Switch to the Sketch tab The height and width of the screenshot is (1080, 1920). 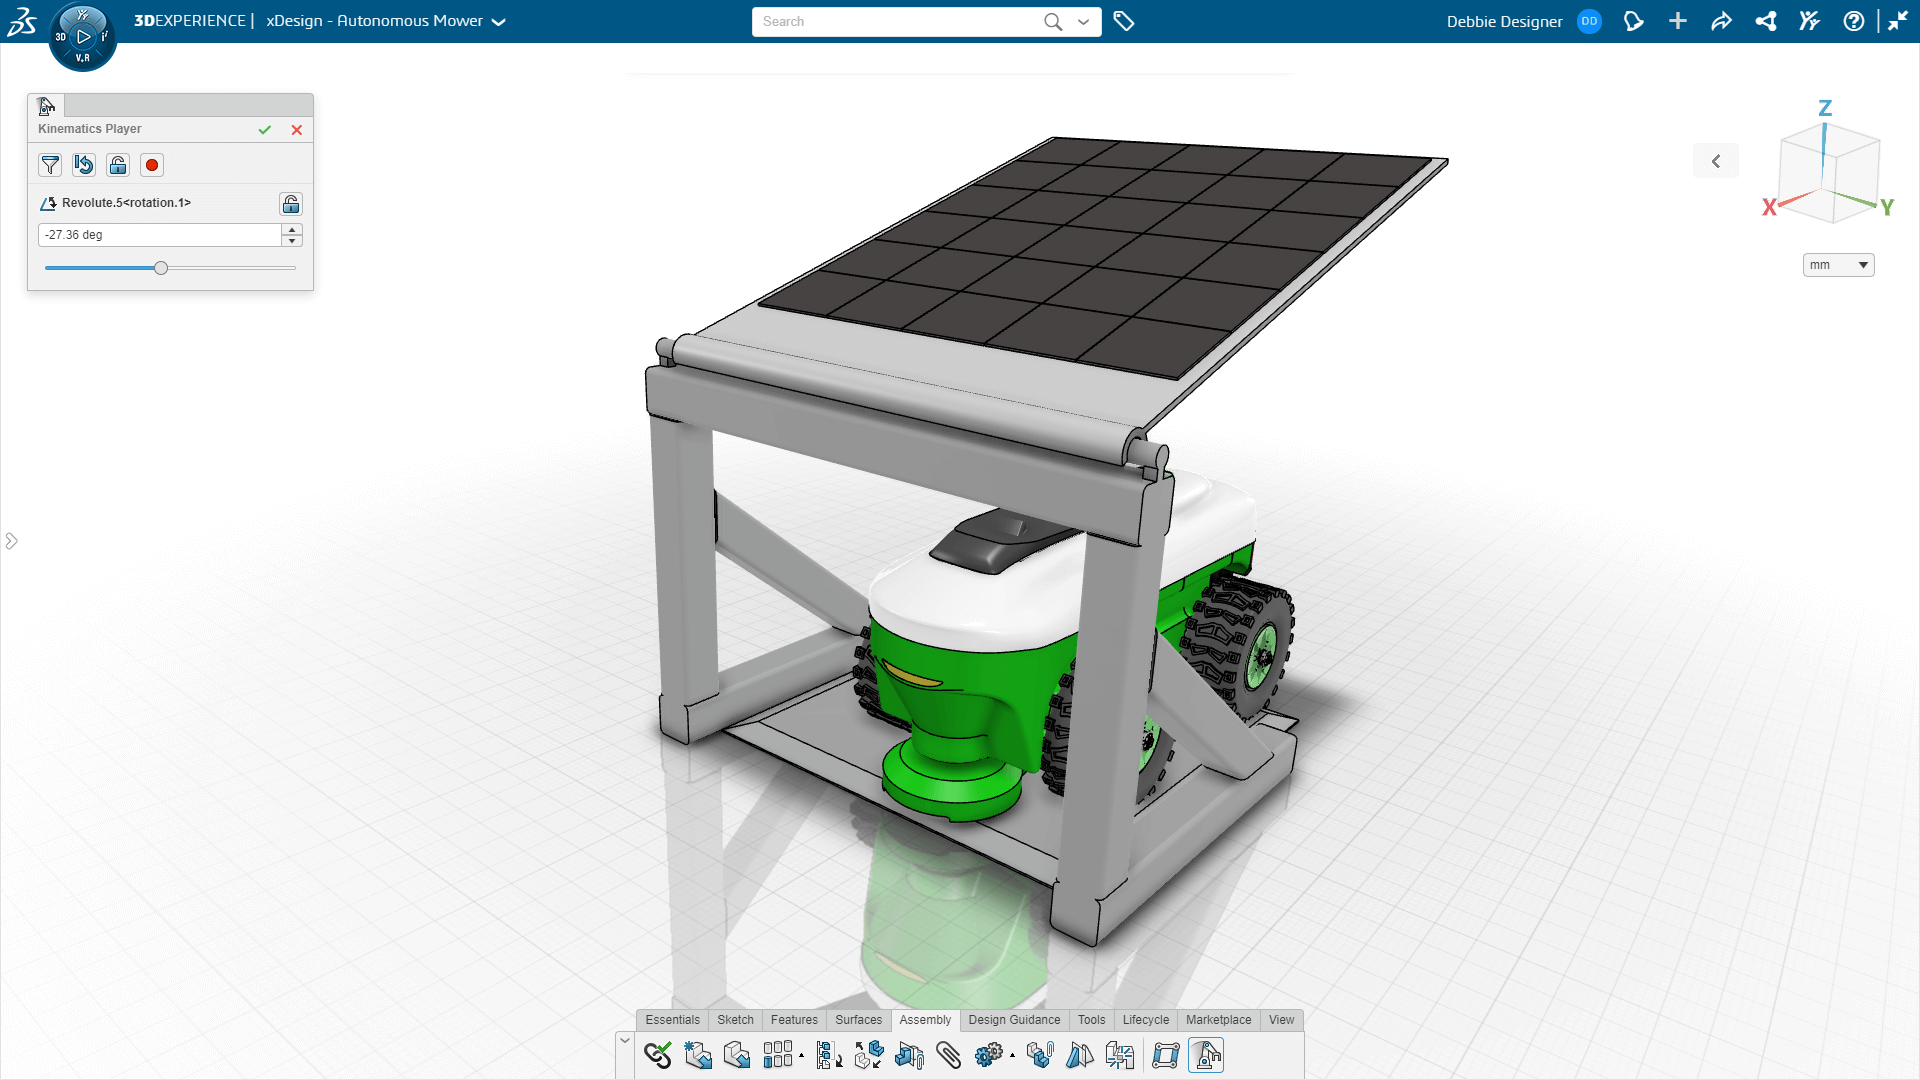coord(735,1020)
